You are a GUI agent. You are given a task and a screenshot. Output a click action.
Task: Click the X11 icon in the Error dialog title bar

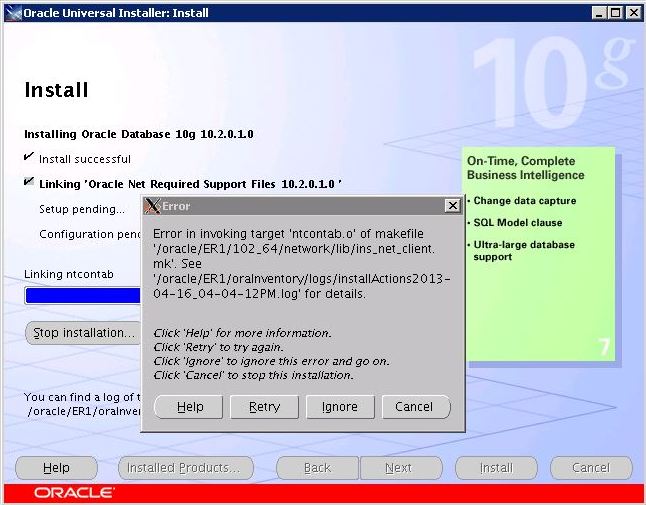pos(152,206)
